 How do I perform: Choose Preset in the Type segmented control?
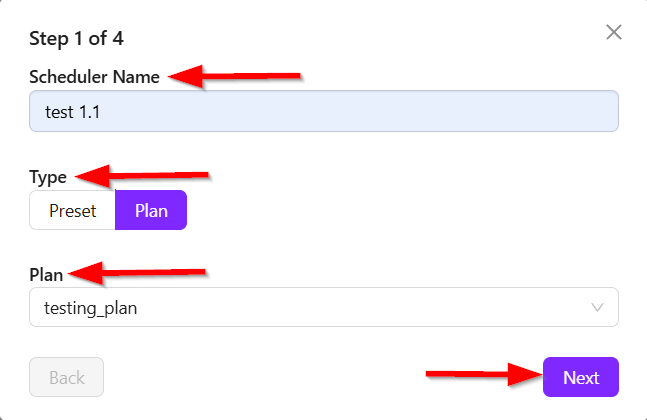coord(73,211)
